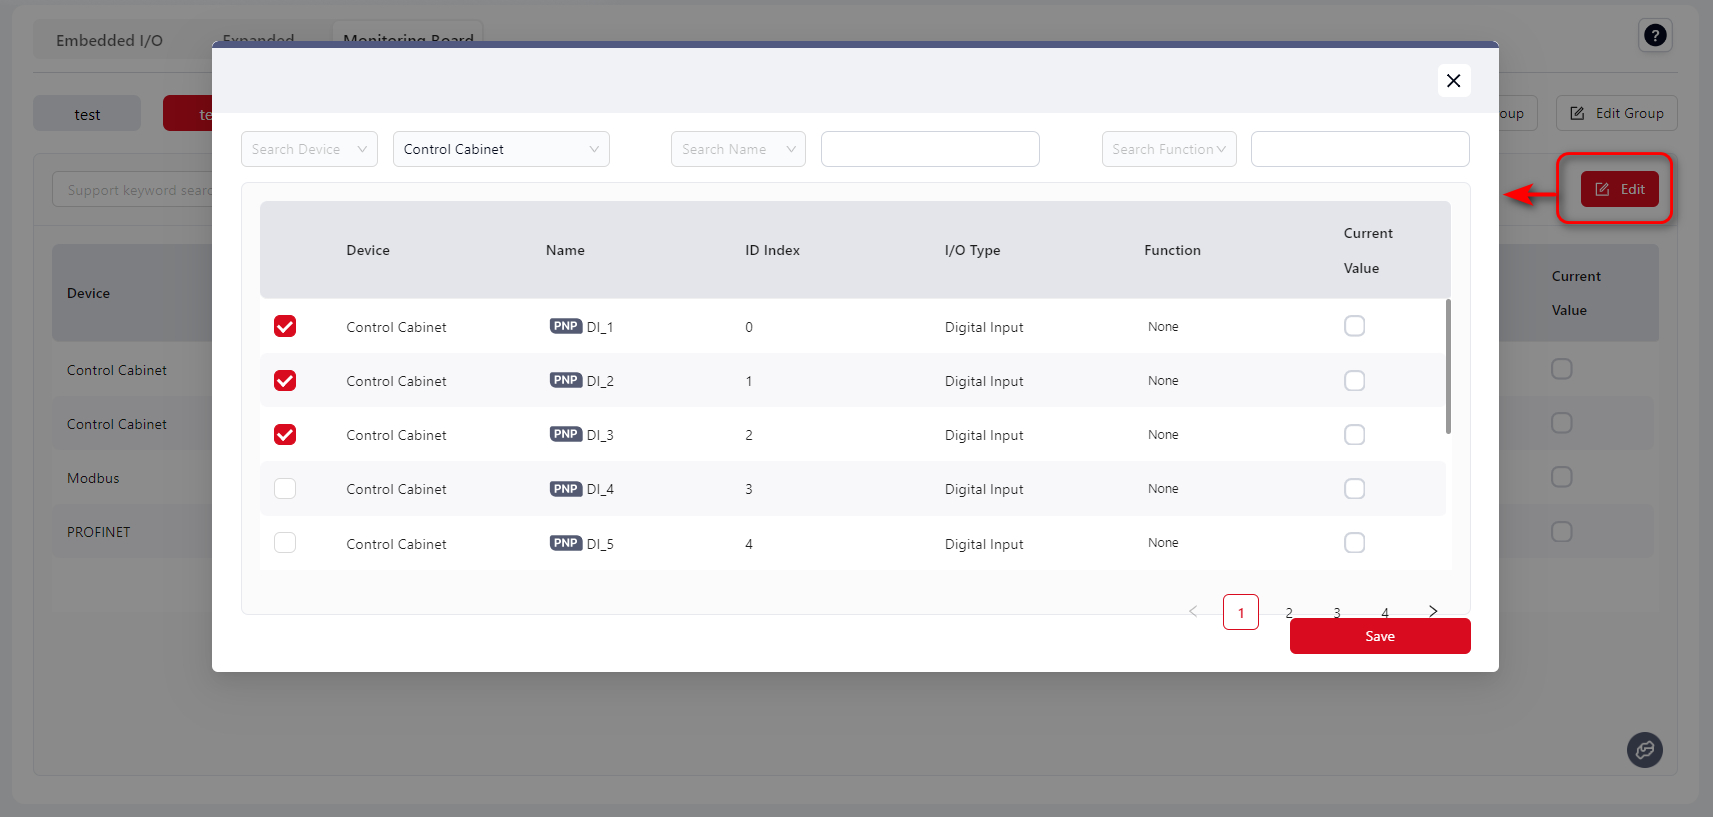Screen dimensions: 1713x817
Task: Toggle Current Value checkbox for DI_2
Action: click(1354, 381)
